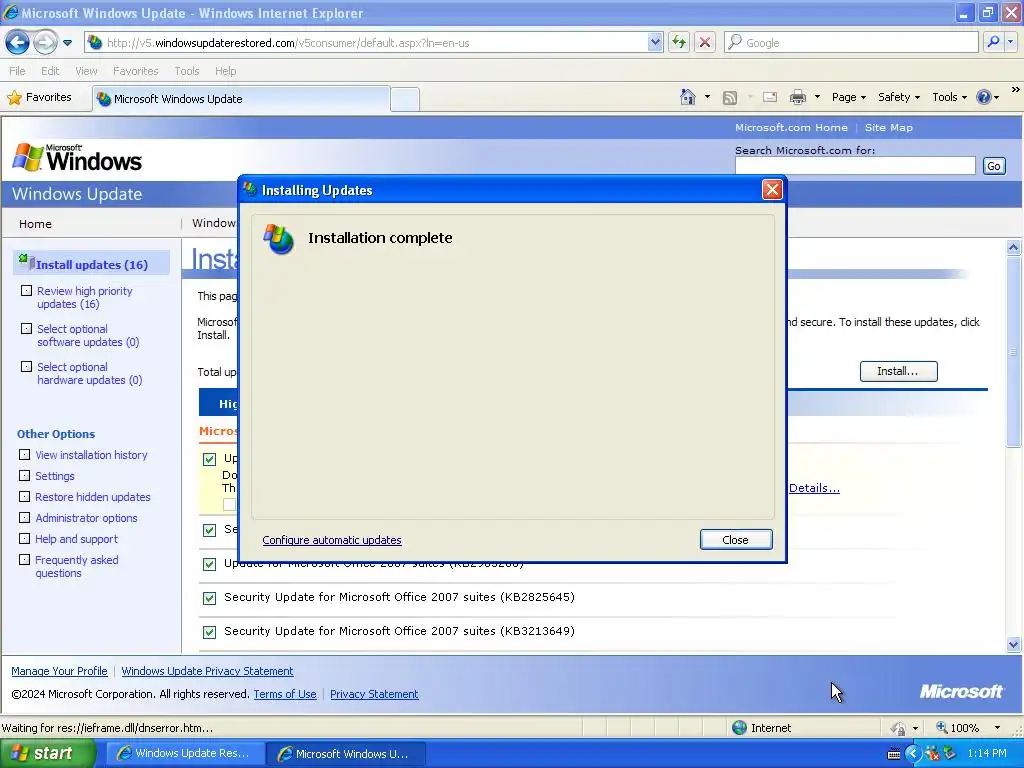
Task: Click the Go search button
Action: pos(993,166)
